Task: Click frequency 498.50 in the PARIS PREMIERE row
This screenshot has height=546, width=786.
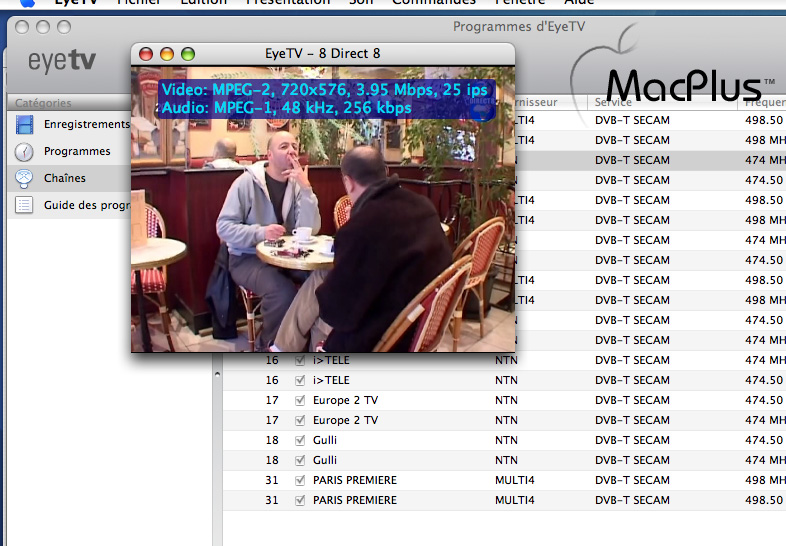Action: pos(764,500)
